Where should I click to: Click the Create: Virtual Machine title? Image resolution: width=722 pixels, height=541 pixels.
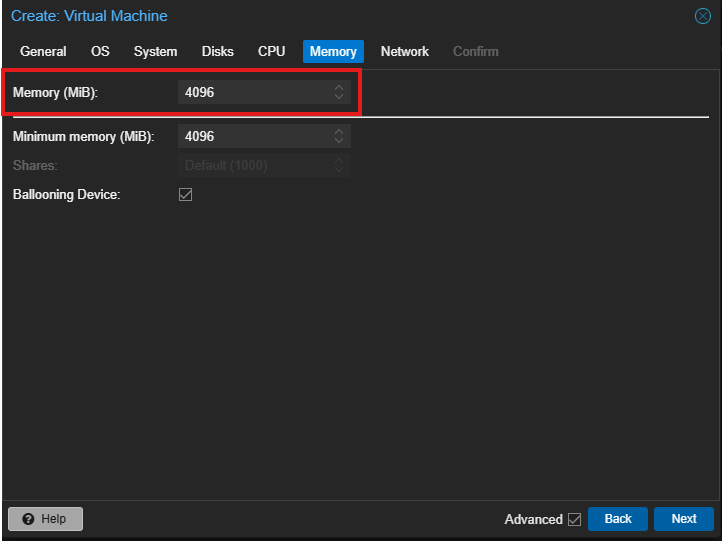tap(89, 16)
